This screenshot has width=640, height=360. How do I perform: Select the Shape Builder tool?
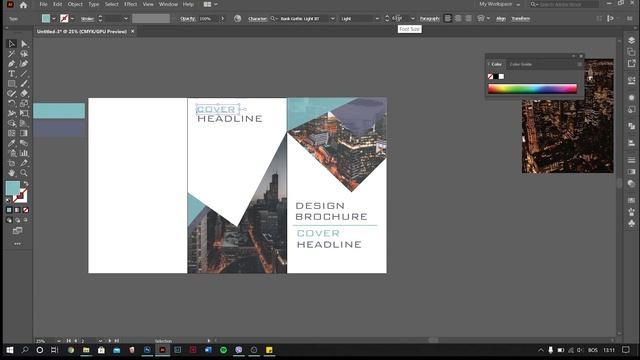tap(11, 123)
